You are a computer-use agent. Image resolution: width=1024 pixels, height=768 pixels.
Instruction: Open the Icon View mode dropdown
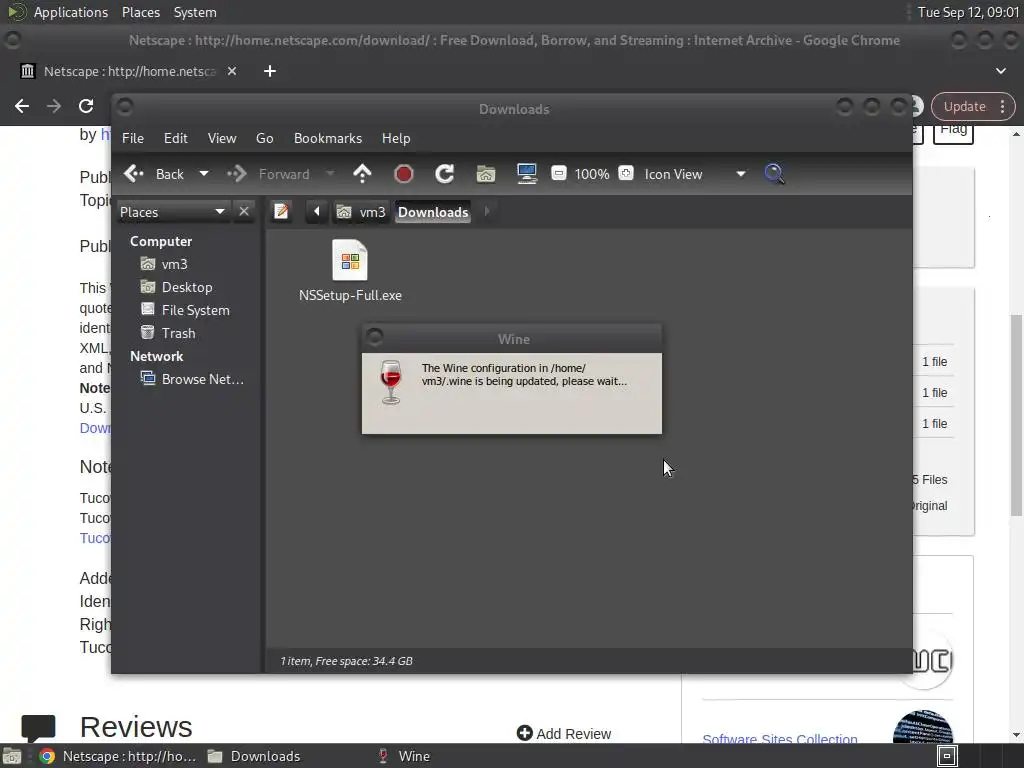(x=695, y=174)
